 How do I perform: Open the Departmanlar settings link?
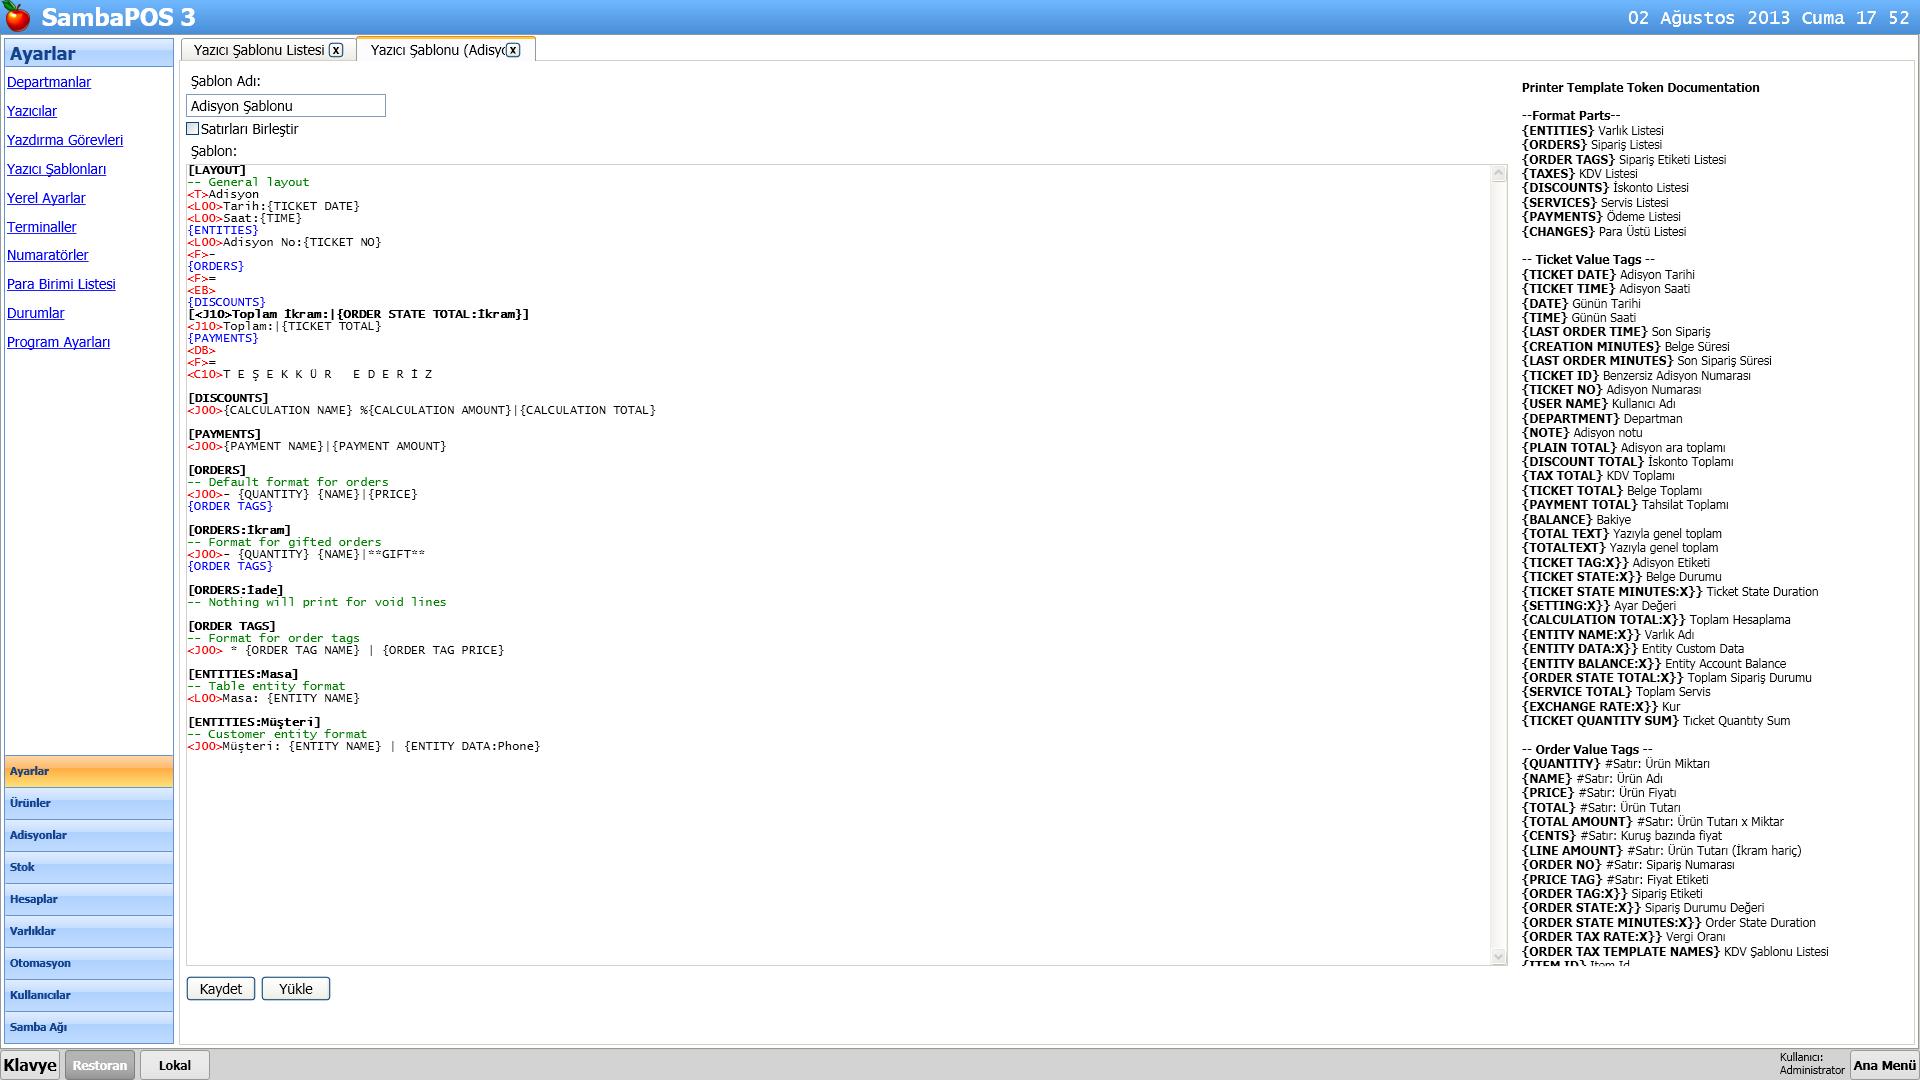[x=49, y=82]
